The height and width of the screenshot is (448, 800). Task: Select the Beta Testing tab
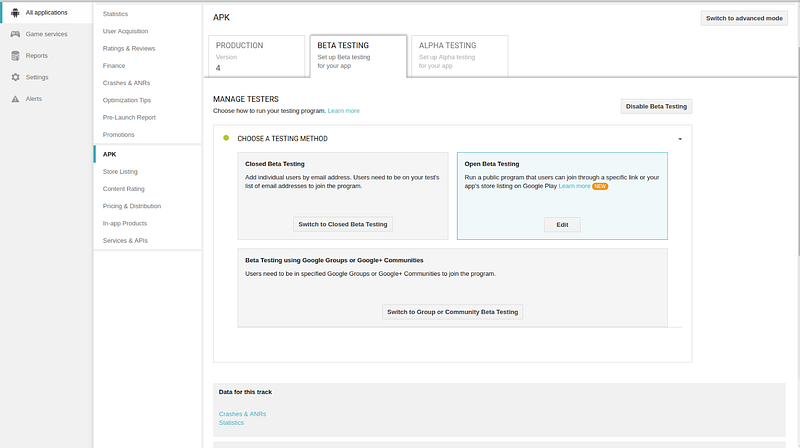click(x=358, y=56)
